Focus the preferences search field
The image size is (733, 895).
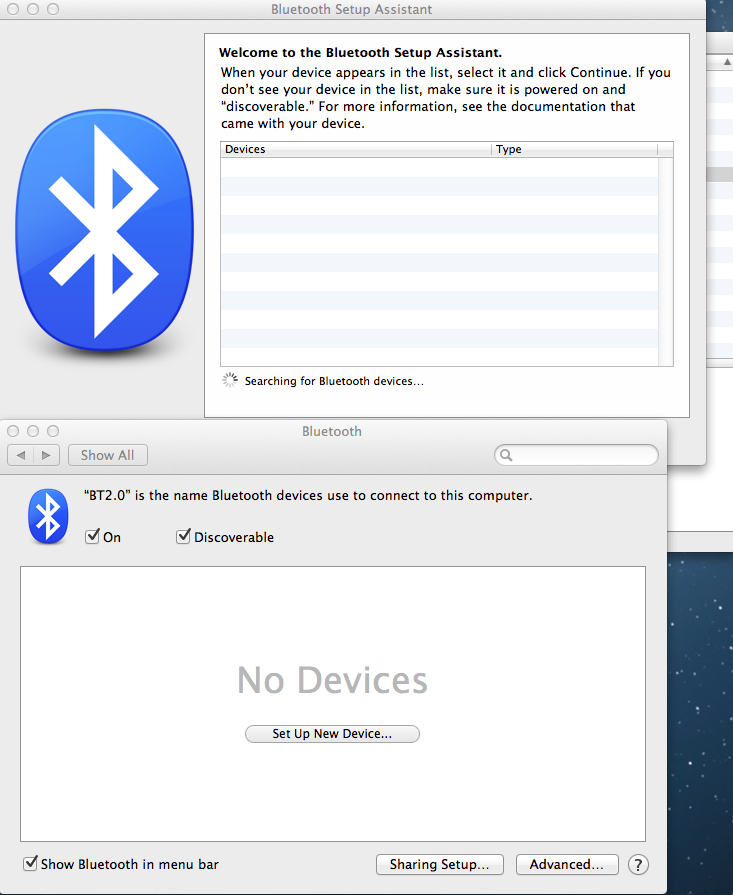tap(576, 455)
